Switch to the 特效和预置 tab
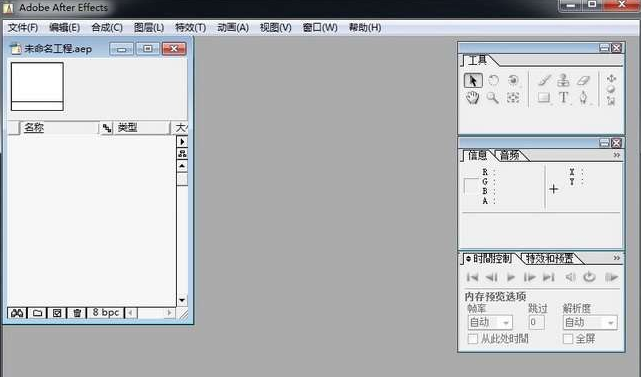 pyautogui.click(x=549, y=259)
